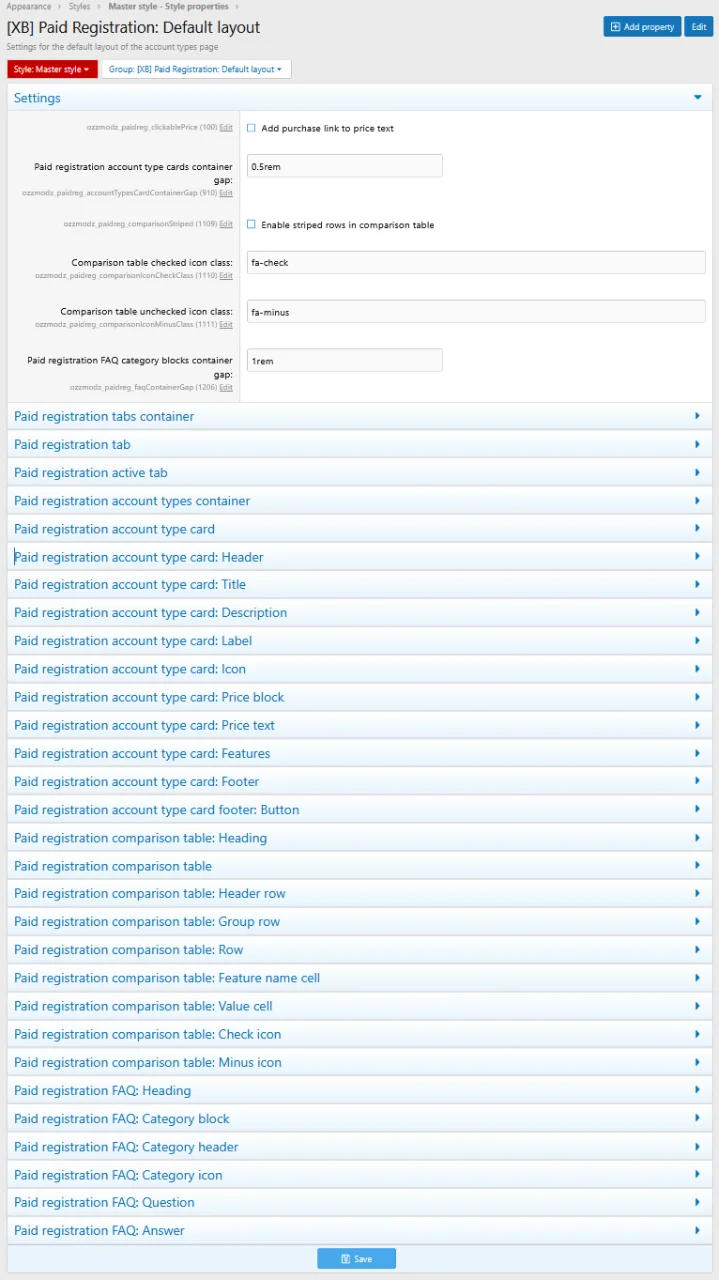Expand Paid registration tabs container section

pyautogui.click(x=360, y=416)
